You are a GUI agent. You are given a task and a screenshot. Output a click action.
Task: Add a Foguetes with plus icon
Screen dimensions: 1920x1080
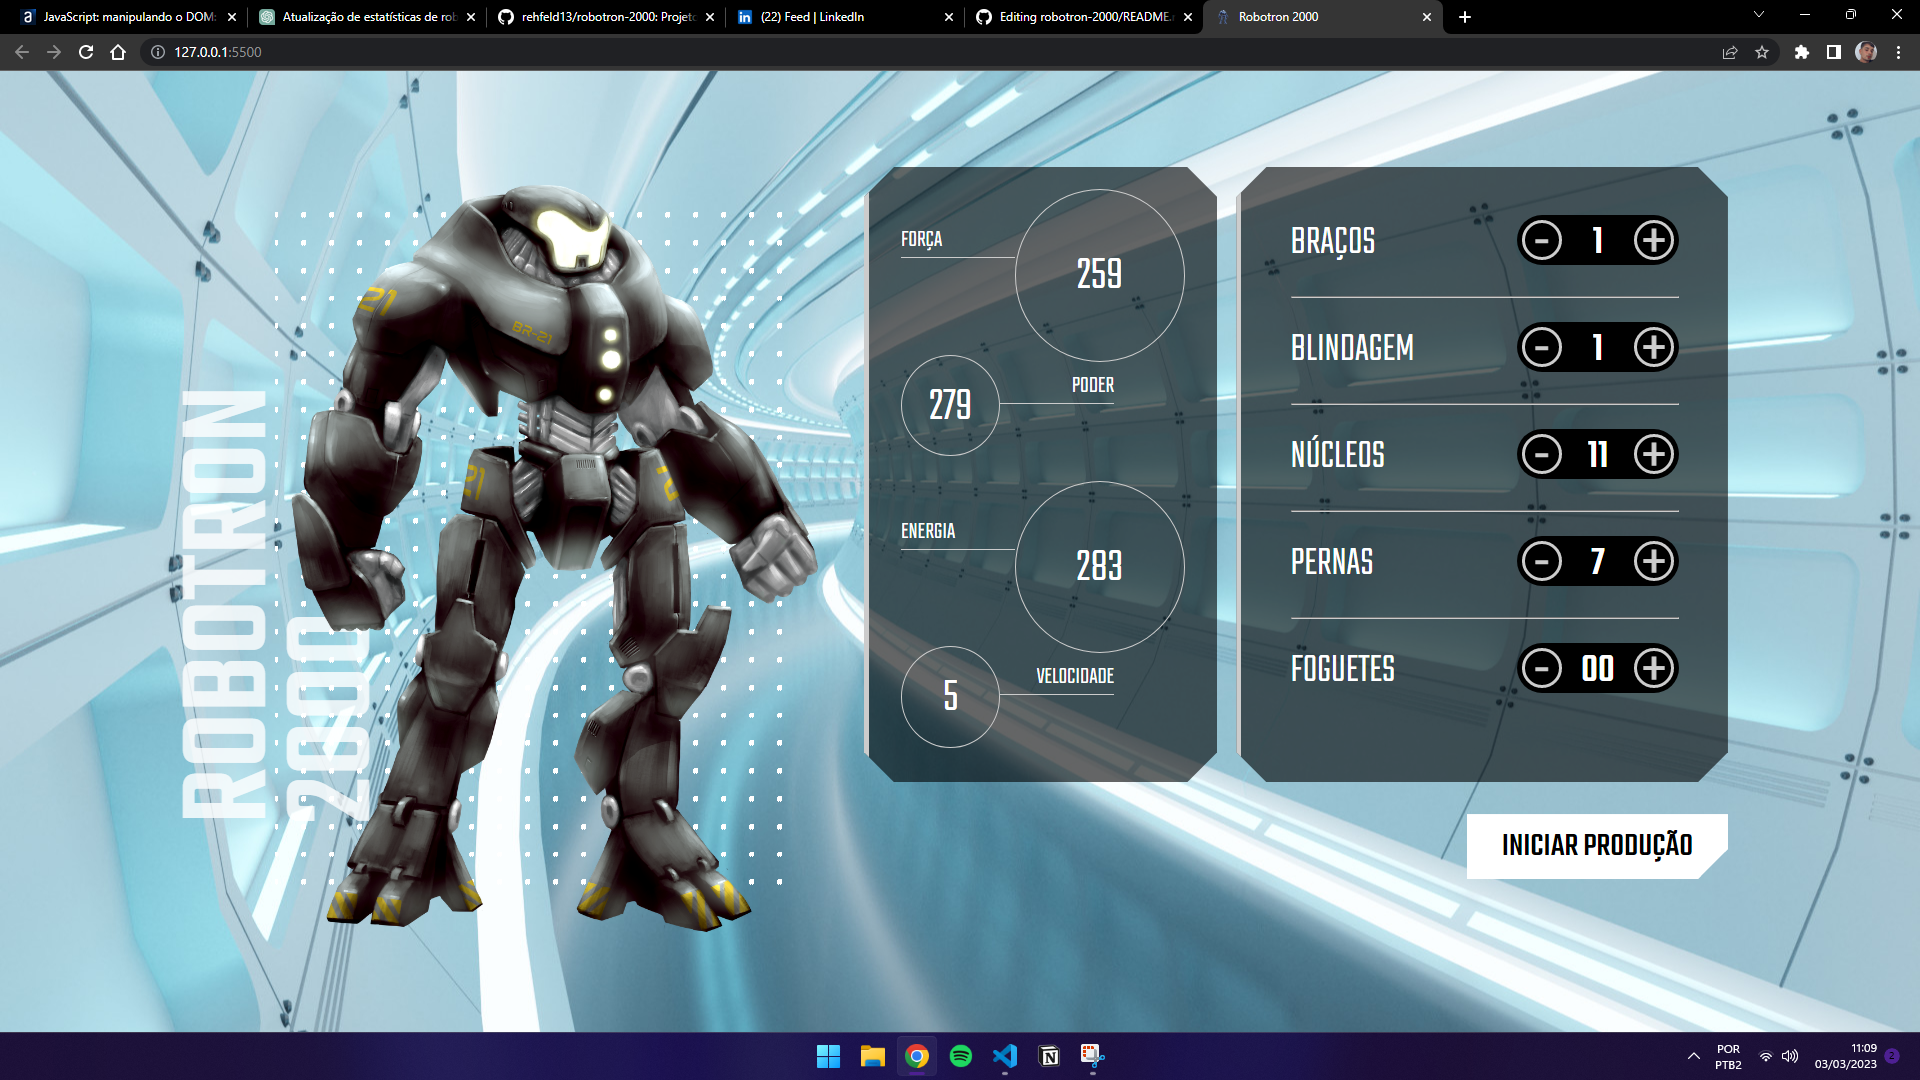click(1653, 669)
